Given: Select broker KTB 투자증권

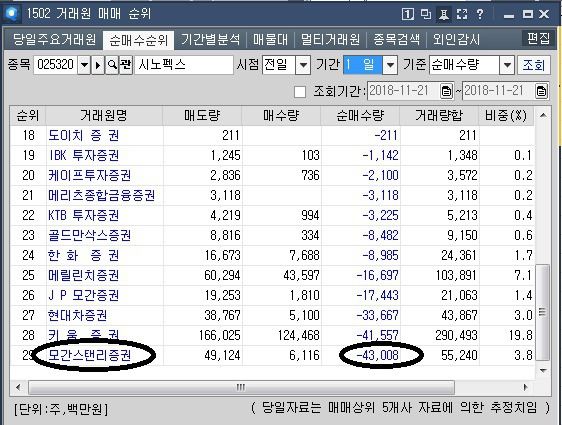Looking at the screenshot, I should pyautogui.click(x=83, y=215).
